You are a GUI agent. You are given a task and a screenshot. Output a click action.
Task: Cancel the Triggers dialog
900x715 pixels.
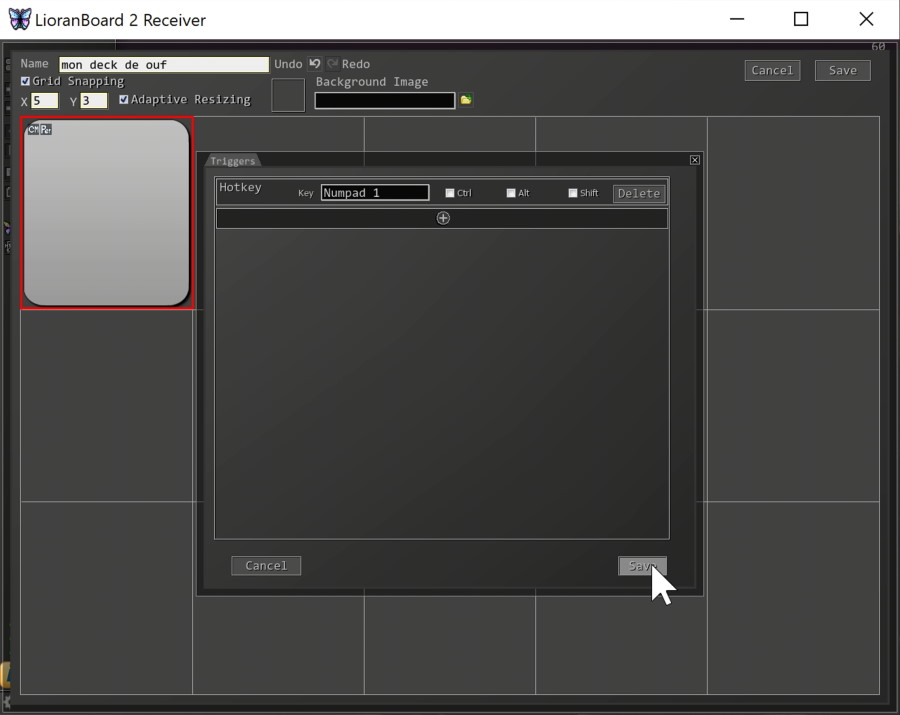tap(266, 566)
